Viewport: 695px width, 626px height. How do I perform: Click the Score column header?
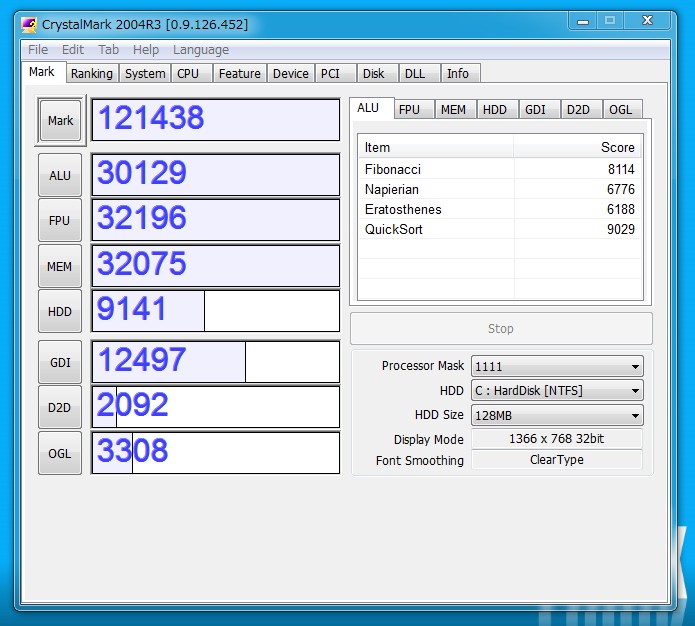[x=578, y=147]
